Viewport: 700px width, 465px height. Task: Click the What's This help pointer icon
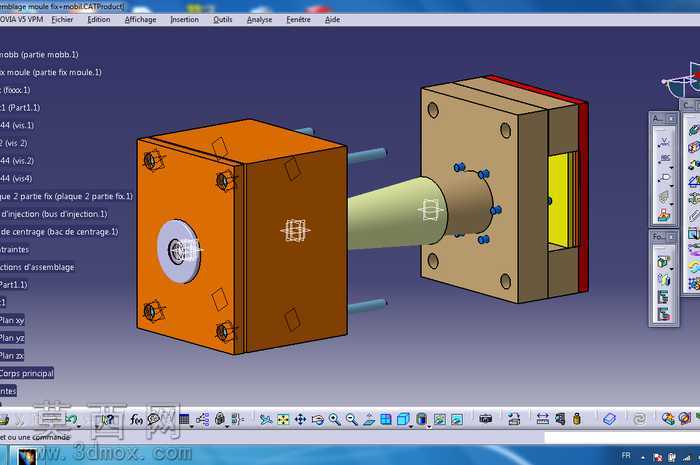[x=108, y=419]
